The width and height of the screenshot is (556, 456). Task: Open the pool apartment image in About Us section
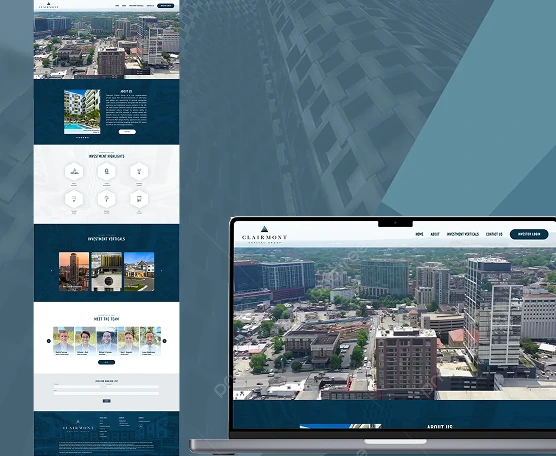pos(82,112)
